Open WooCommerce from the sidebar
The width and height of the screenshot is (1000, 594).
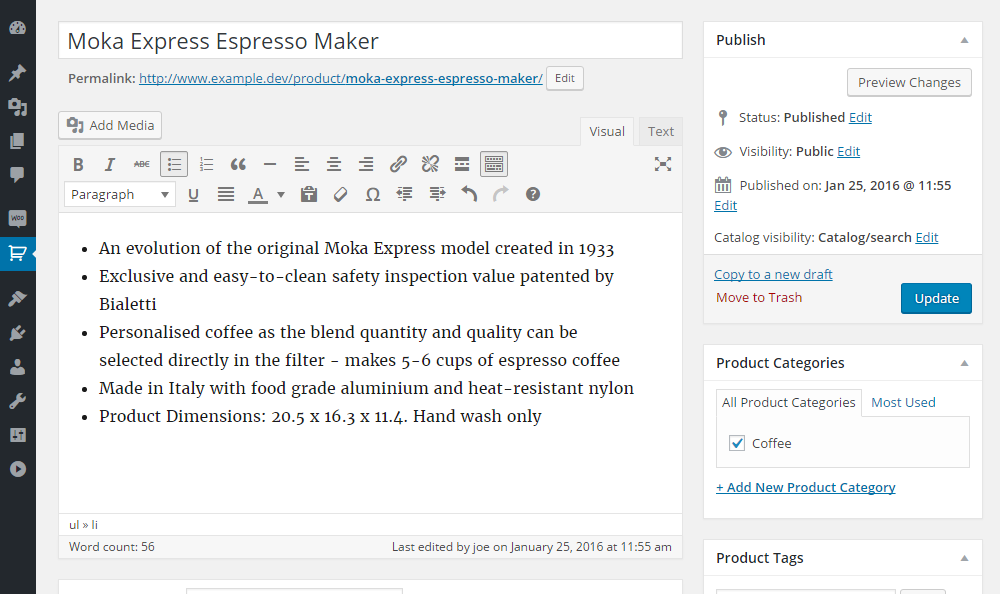(17, 218)
